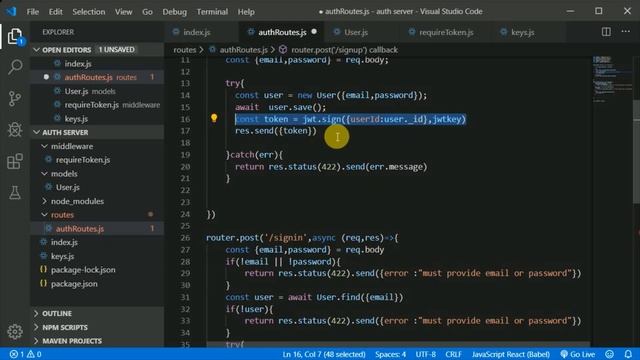Select authRoutes.js in Open Editors list
The image size is (640, 360).
click(x=97, y=77)
